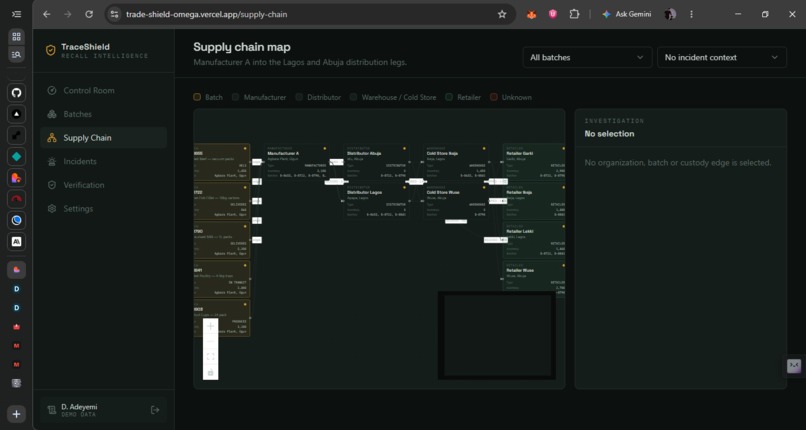Click the Control Room gauge icon

51,90
